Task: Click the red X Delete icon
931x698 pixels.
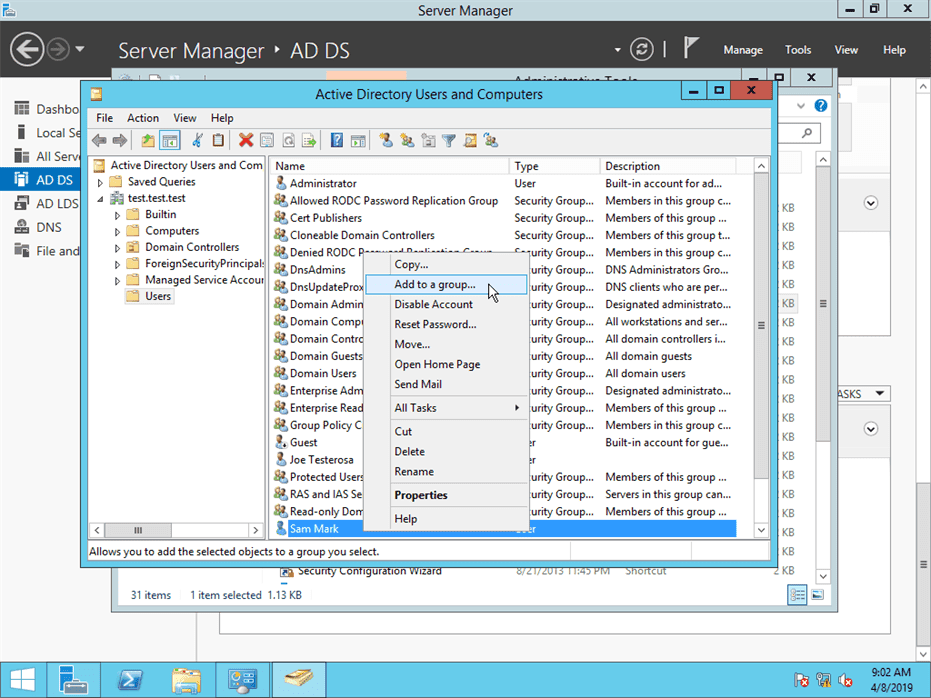Action: tap(246, 141)
